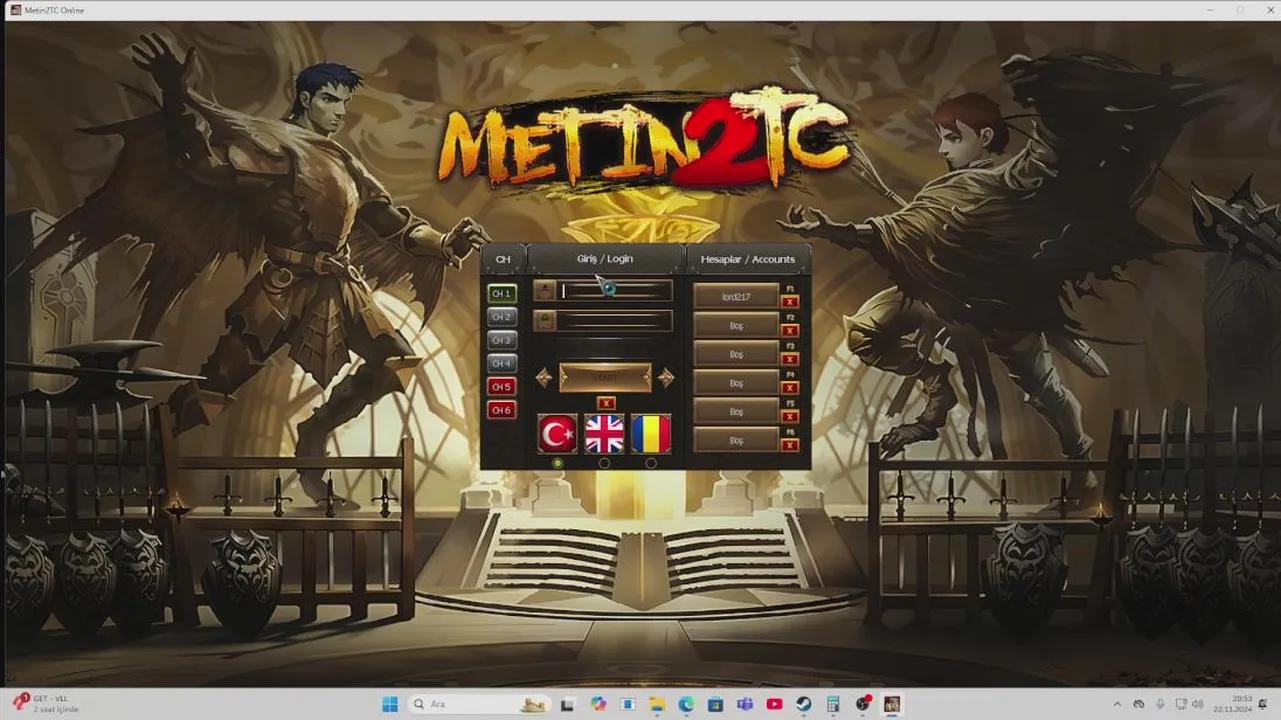The image size is (1281, 720).
Task: Click red X delete for F4 slot
Action: coord(790,388)
